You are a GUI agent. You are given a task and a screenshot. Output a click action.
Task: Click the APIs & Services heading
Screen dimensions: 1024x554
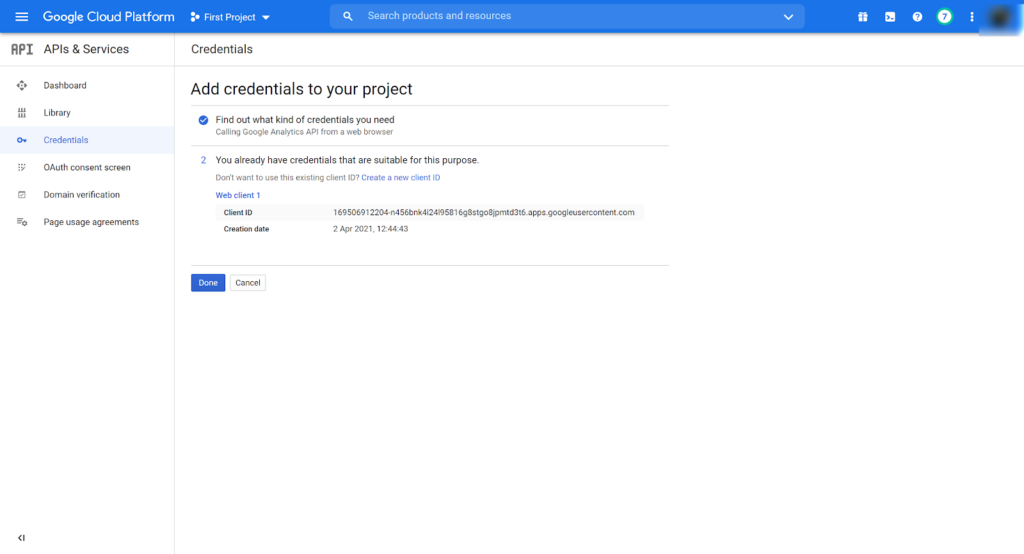pyautogui.click(x=86, y=50)
